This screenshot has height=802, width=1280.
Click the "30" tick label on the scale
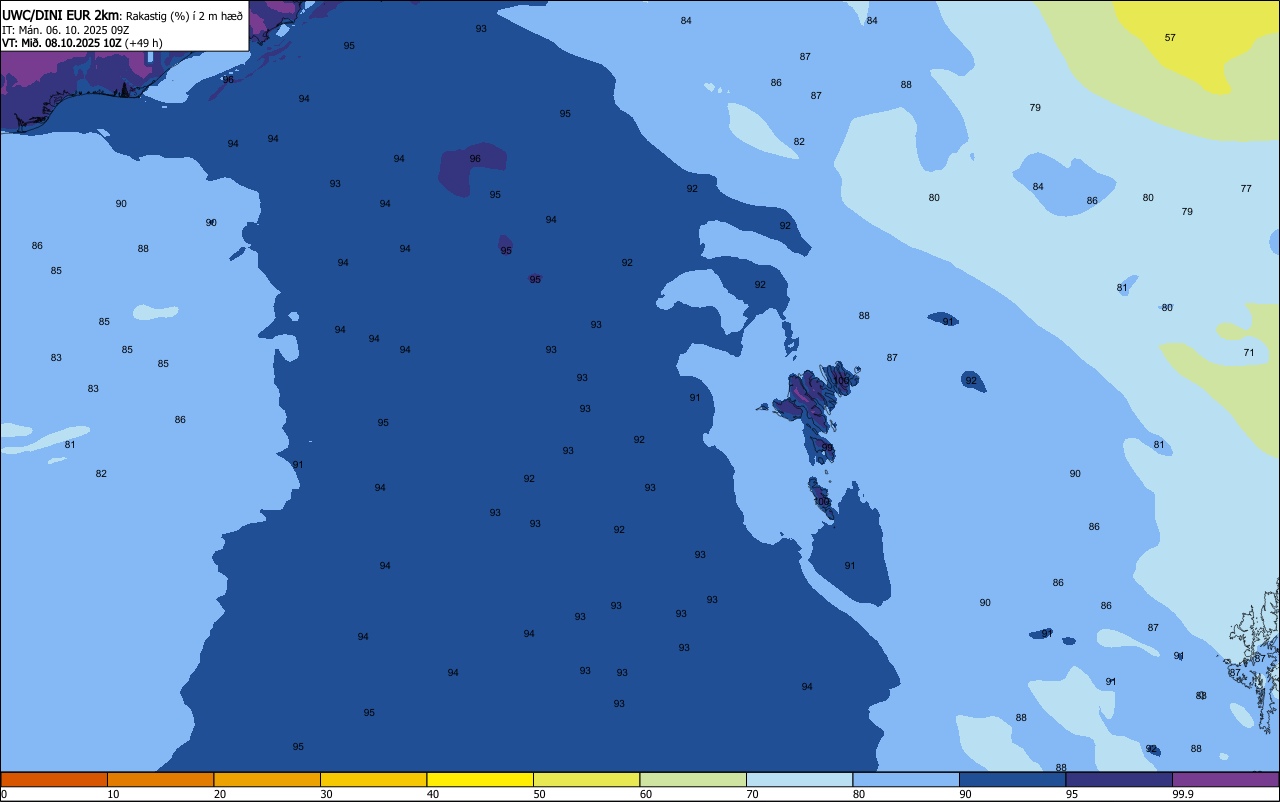pos(327,794)
